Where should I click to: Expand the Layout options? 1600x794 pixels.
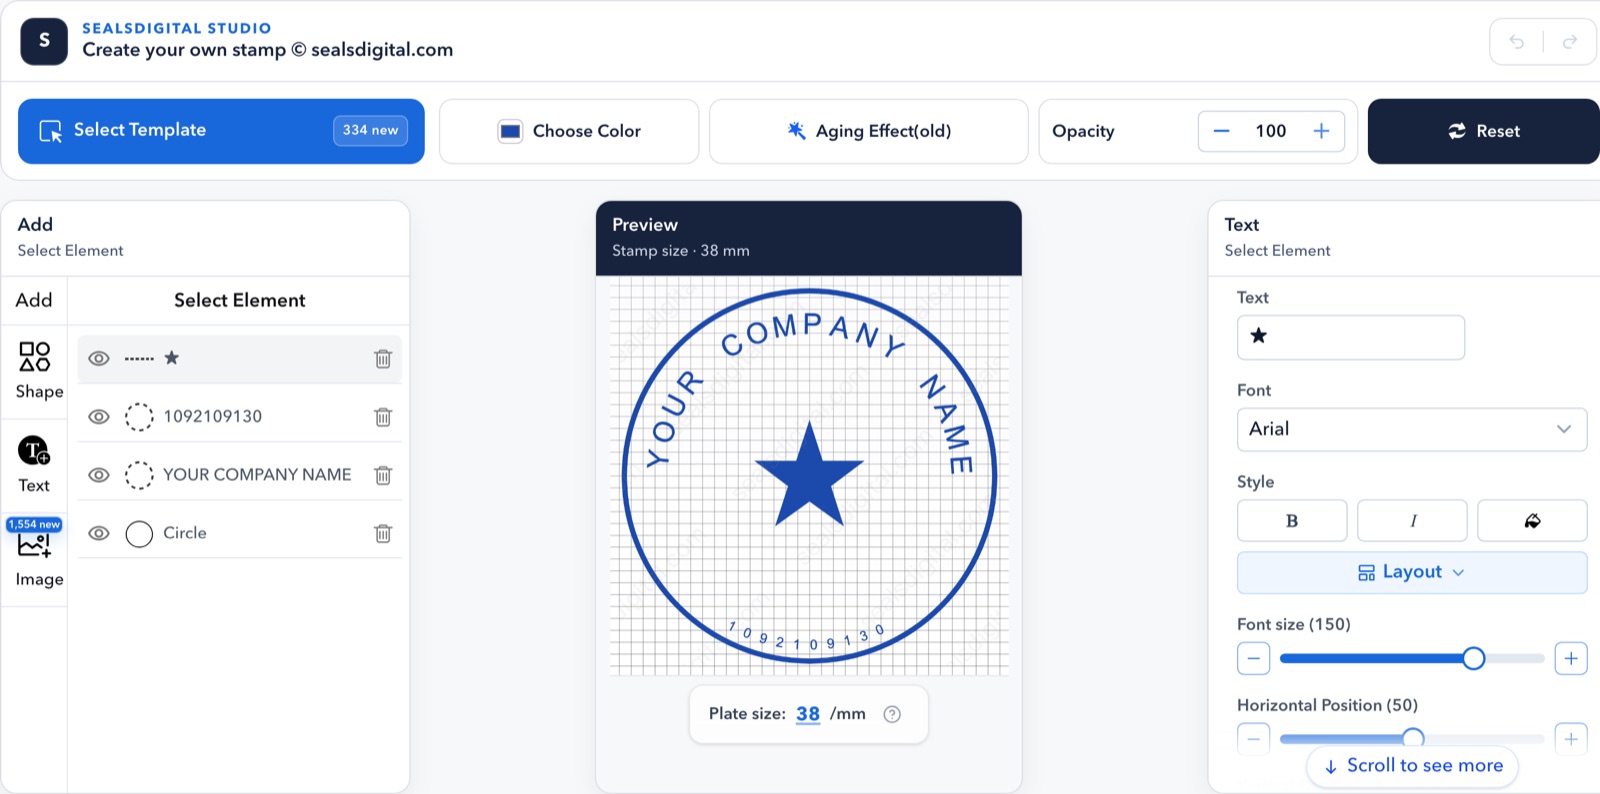(1412, 572)
